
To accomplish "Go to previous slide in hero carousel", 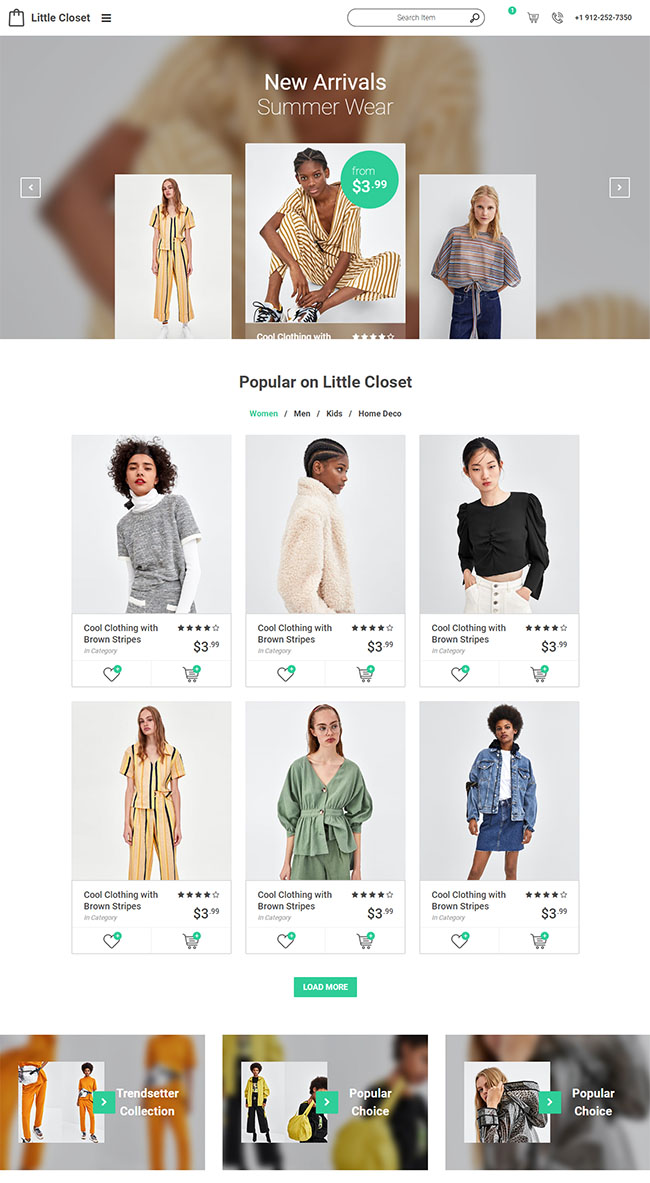I will coord(30,187).
